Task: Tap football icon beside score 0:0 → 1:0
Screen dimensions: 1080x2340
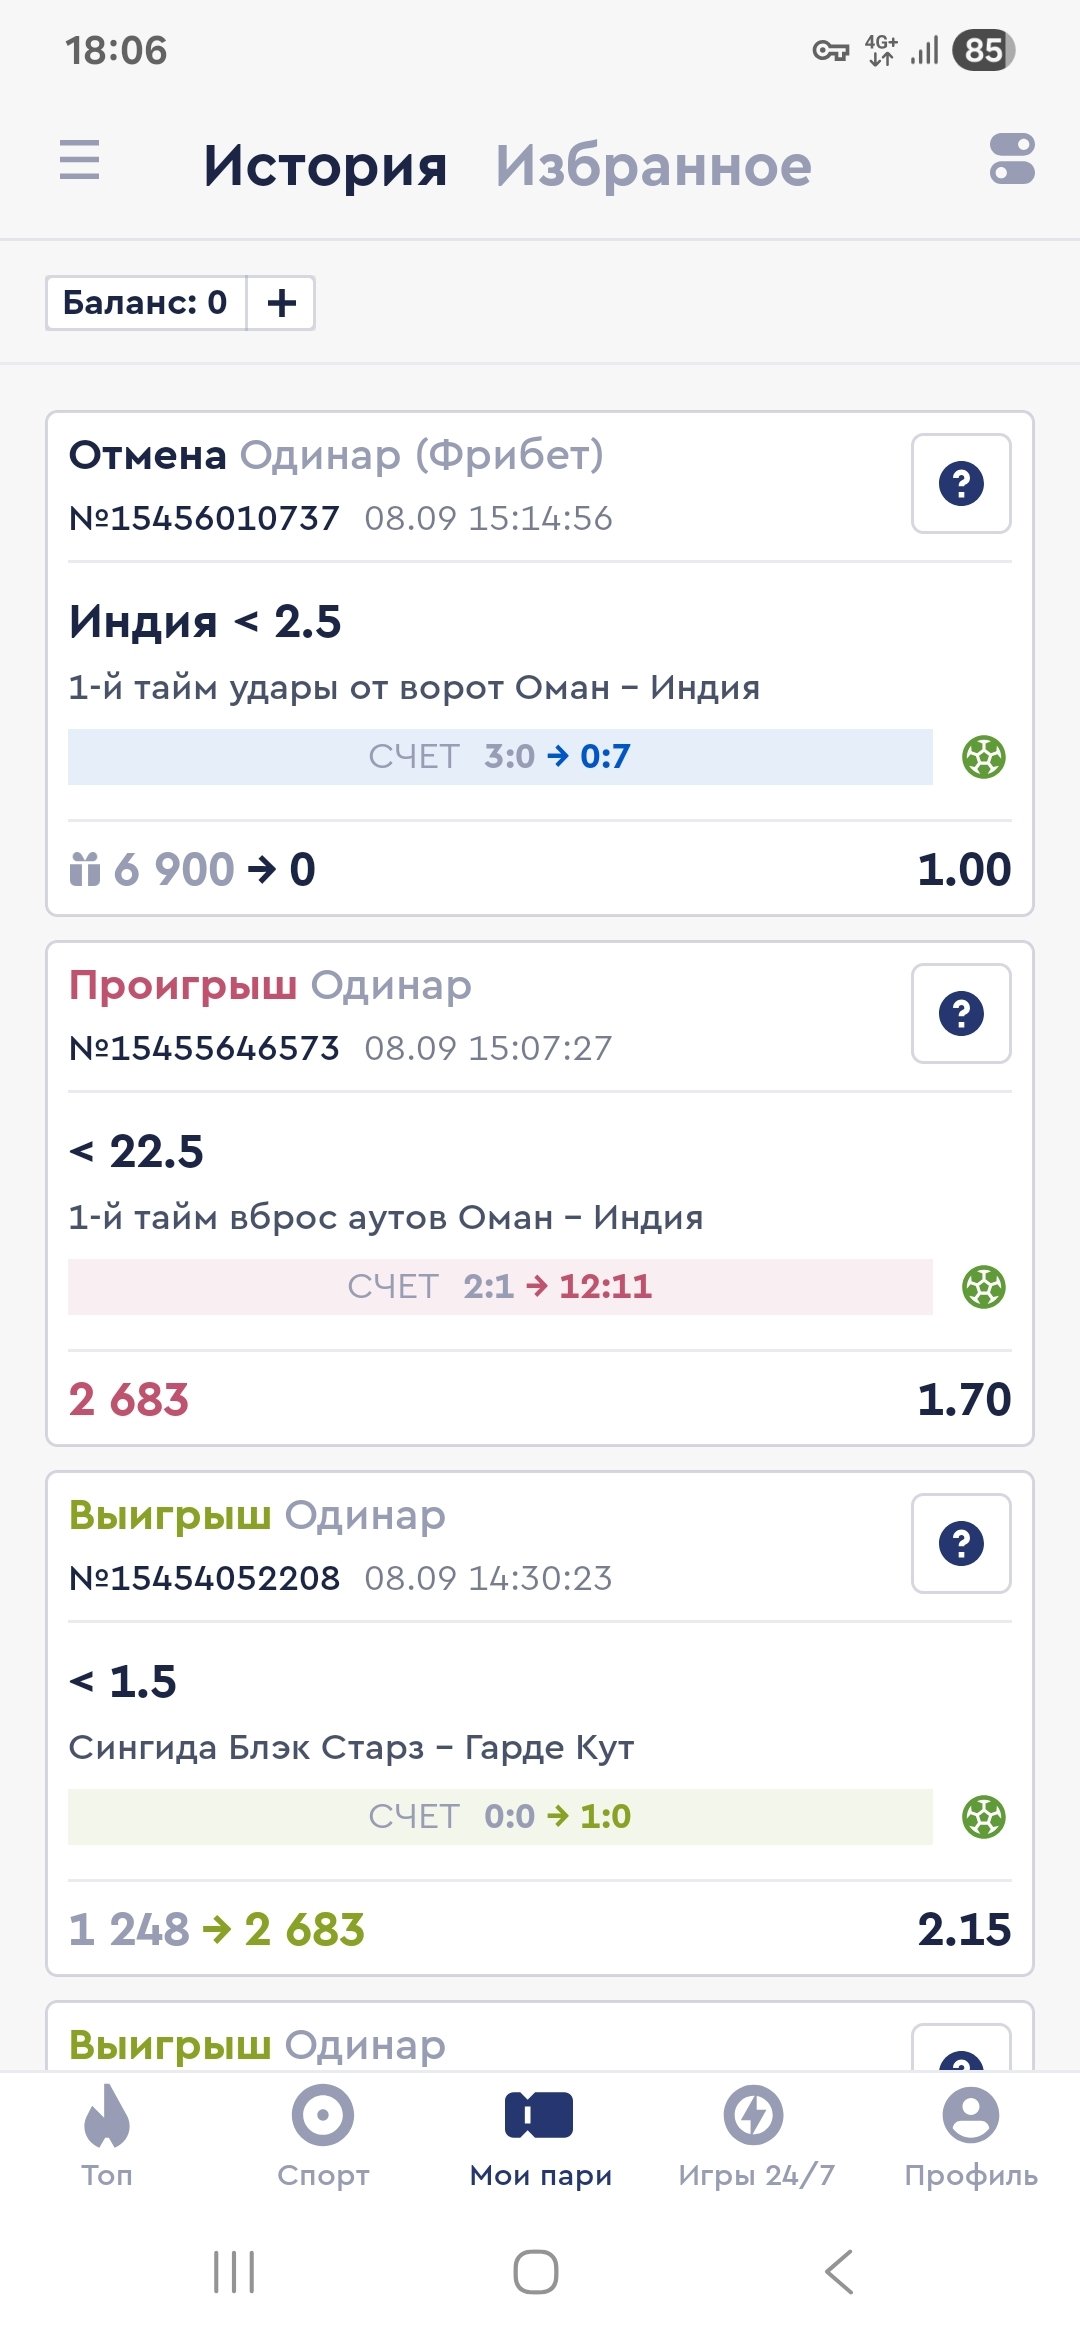Action: [x=984, y=1817]
